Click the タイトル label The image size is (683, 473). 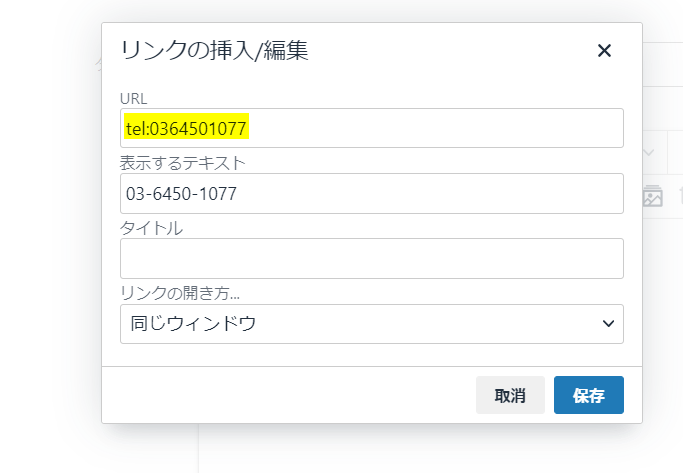(151, 227)
